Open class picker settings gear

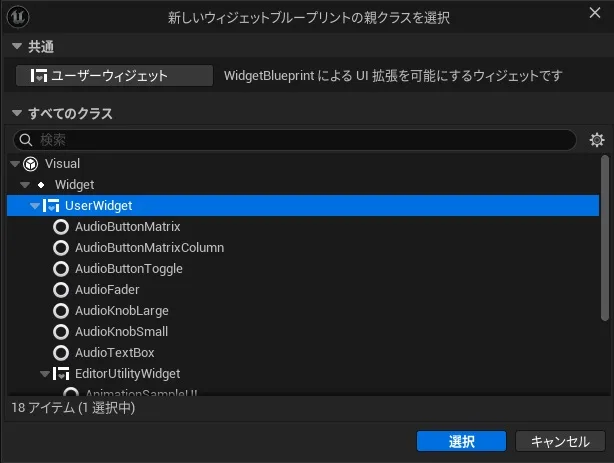click(x=597, y=140)
